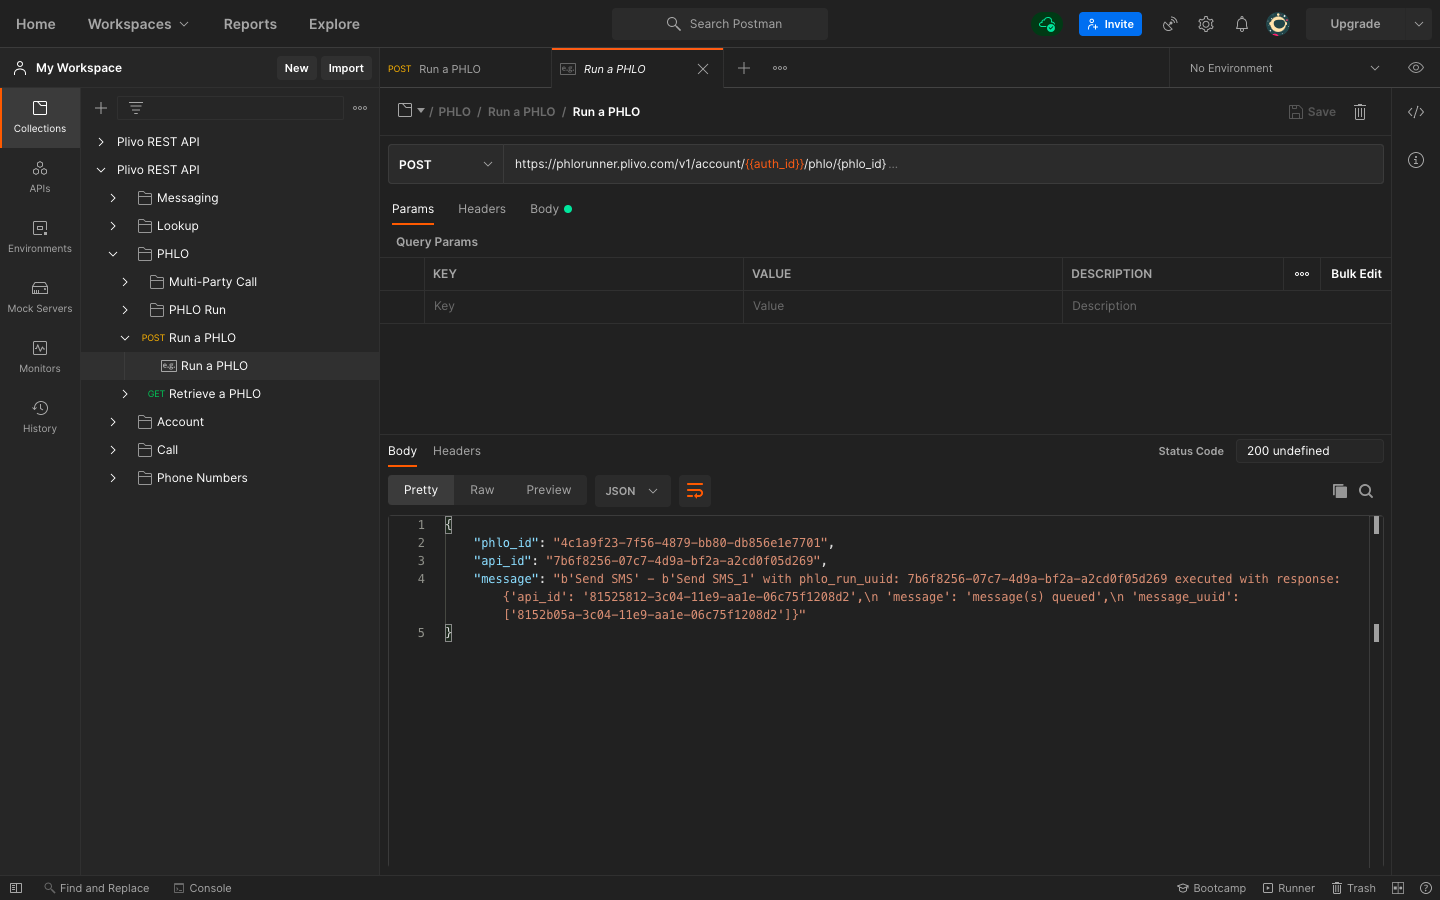Open the Monitors sidebar section
The width and height of the screenshot is (1440, 900).
pos(40,357)
